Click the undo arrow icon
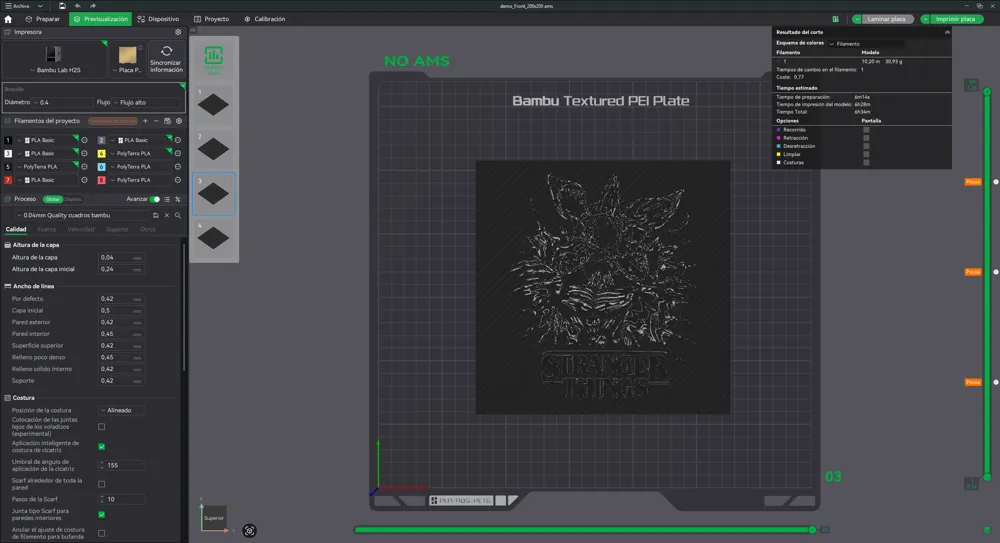Screen dimensions: 1000x543 77,6
